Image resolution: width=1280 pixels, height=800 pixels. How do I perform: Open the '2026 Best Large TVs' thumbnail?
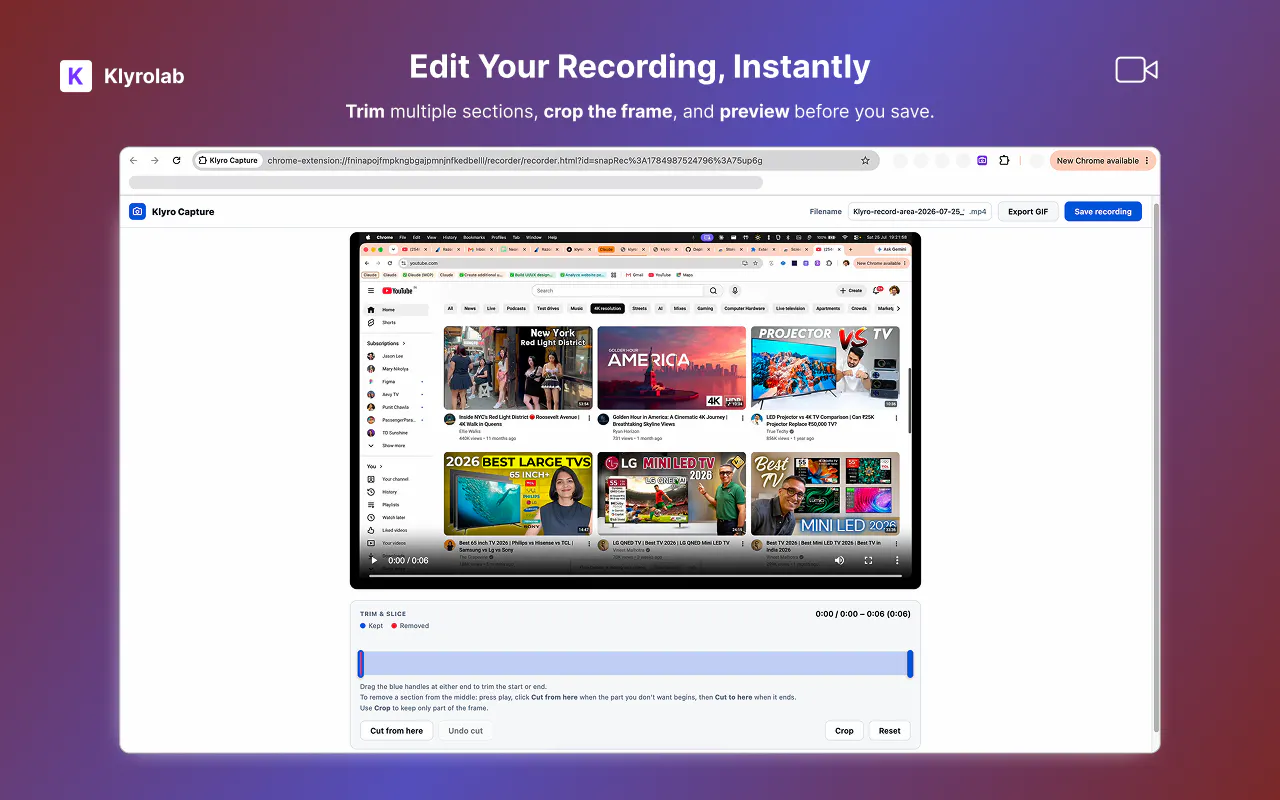pos(518,494)
